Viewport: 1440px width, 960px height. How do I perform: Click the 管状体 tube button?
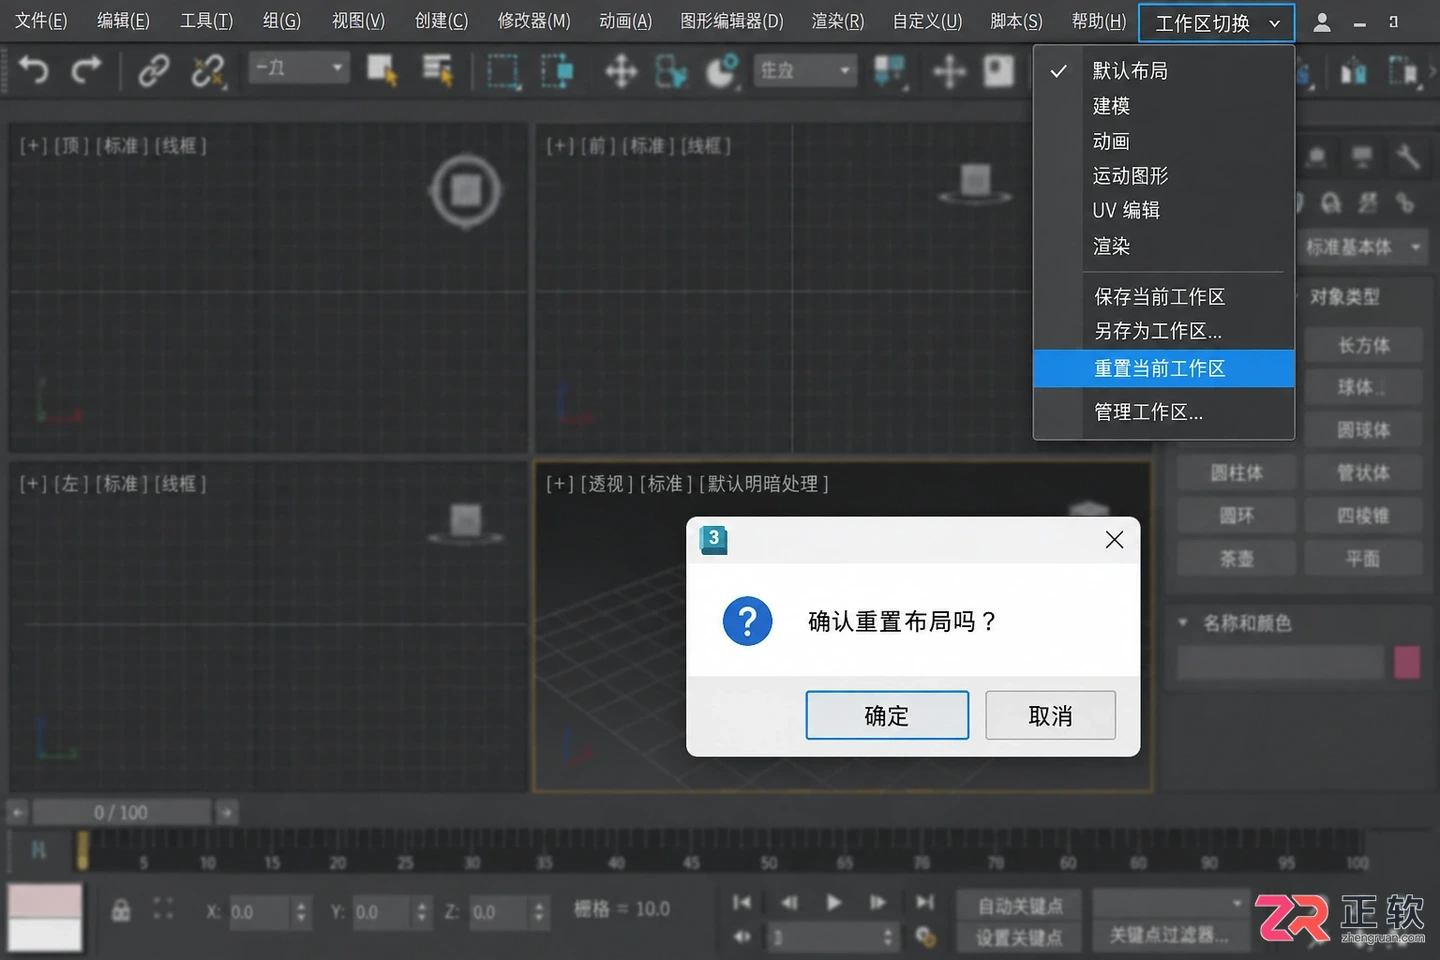pyautogui.click(x=1363, y=473)
